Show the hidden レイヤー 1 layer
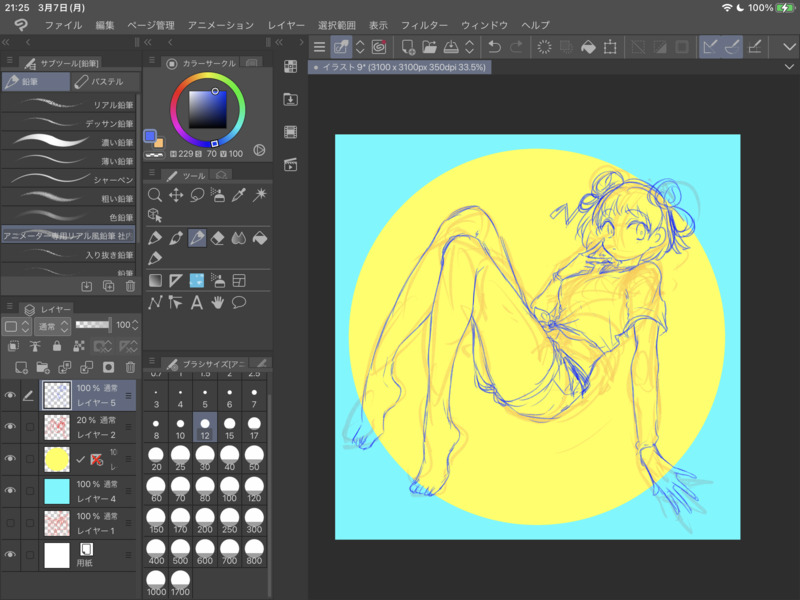The height and width of the screenshot is (600, 800). (11, 523)
